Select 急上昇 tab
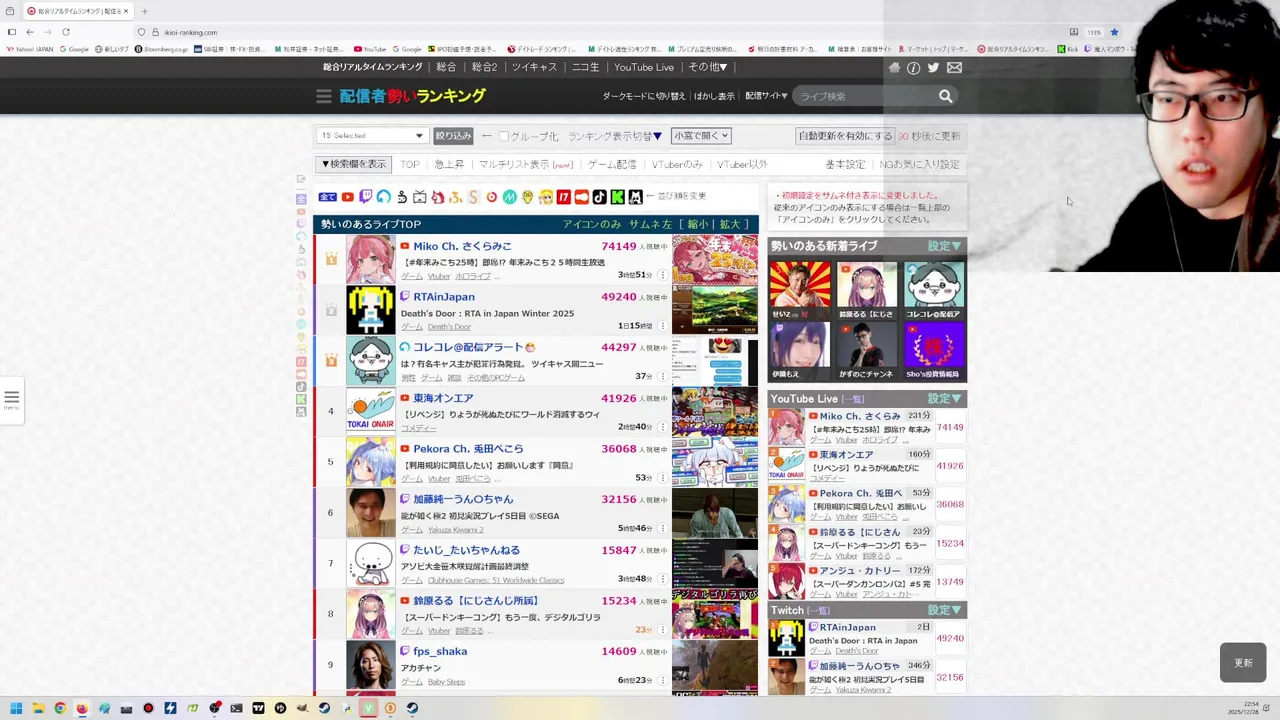Image resolution: width=1280 pixels, height=720 pixels. click(x=449, y=164)
